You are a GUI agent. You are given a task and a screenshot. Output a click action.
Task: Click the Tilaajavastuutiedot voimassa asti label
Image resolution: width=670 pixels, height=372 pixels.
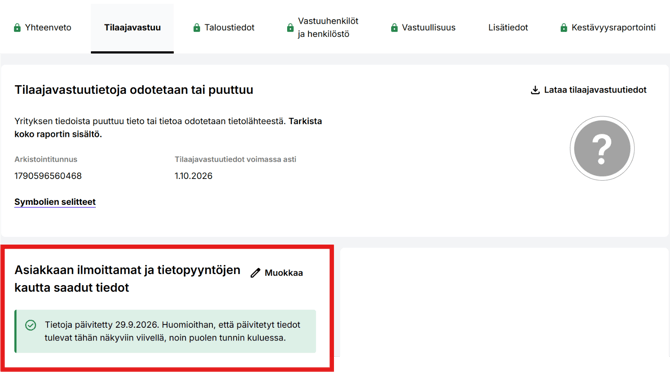[235, 159]
